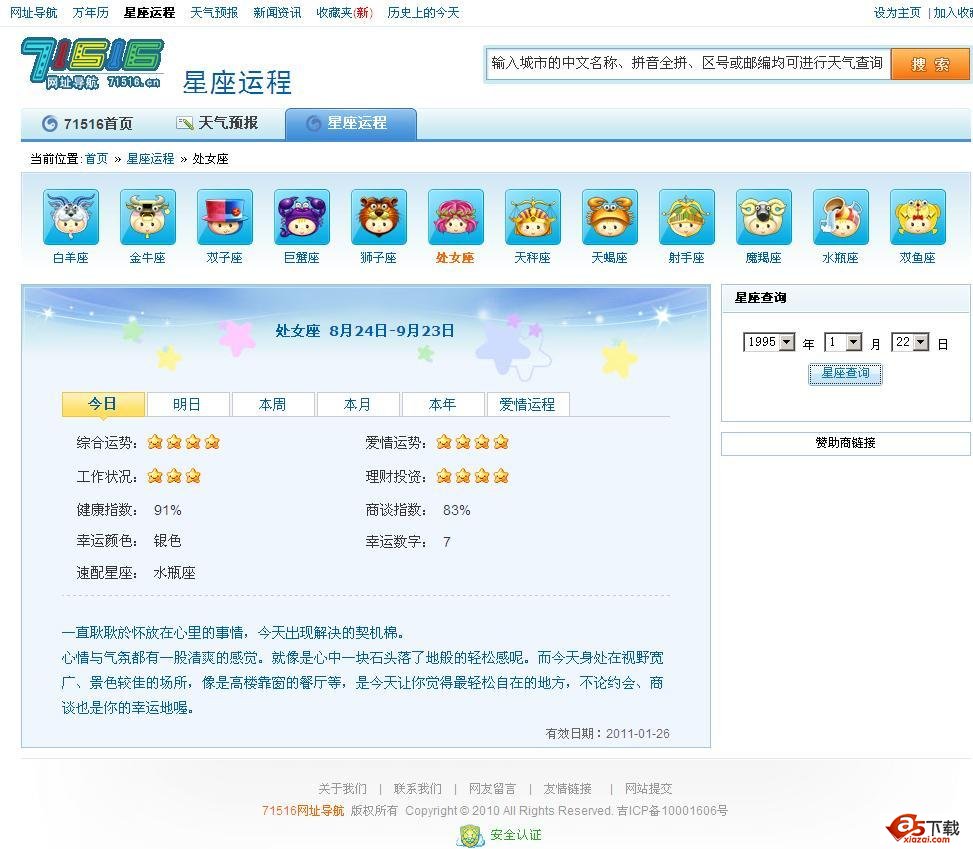The height and width of the screenshot is (849, 973).
Task: Select the 巨蟹座 Cancer icon
Action: 302,217
